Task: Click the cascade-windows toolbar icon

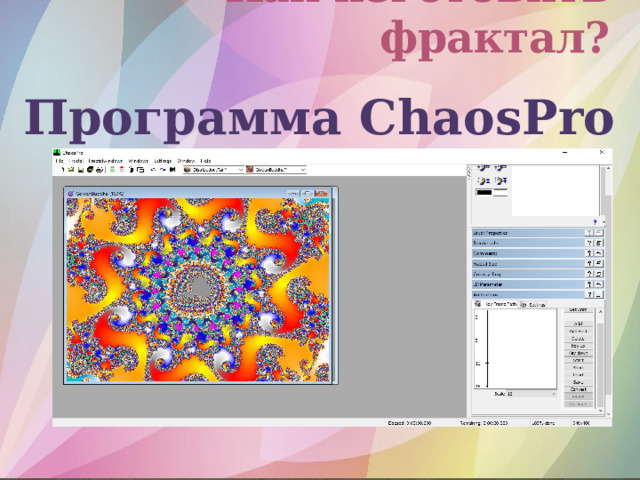Action: tap(140, 169)
